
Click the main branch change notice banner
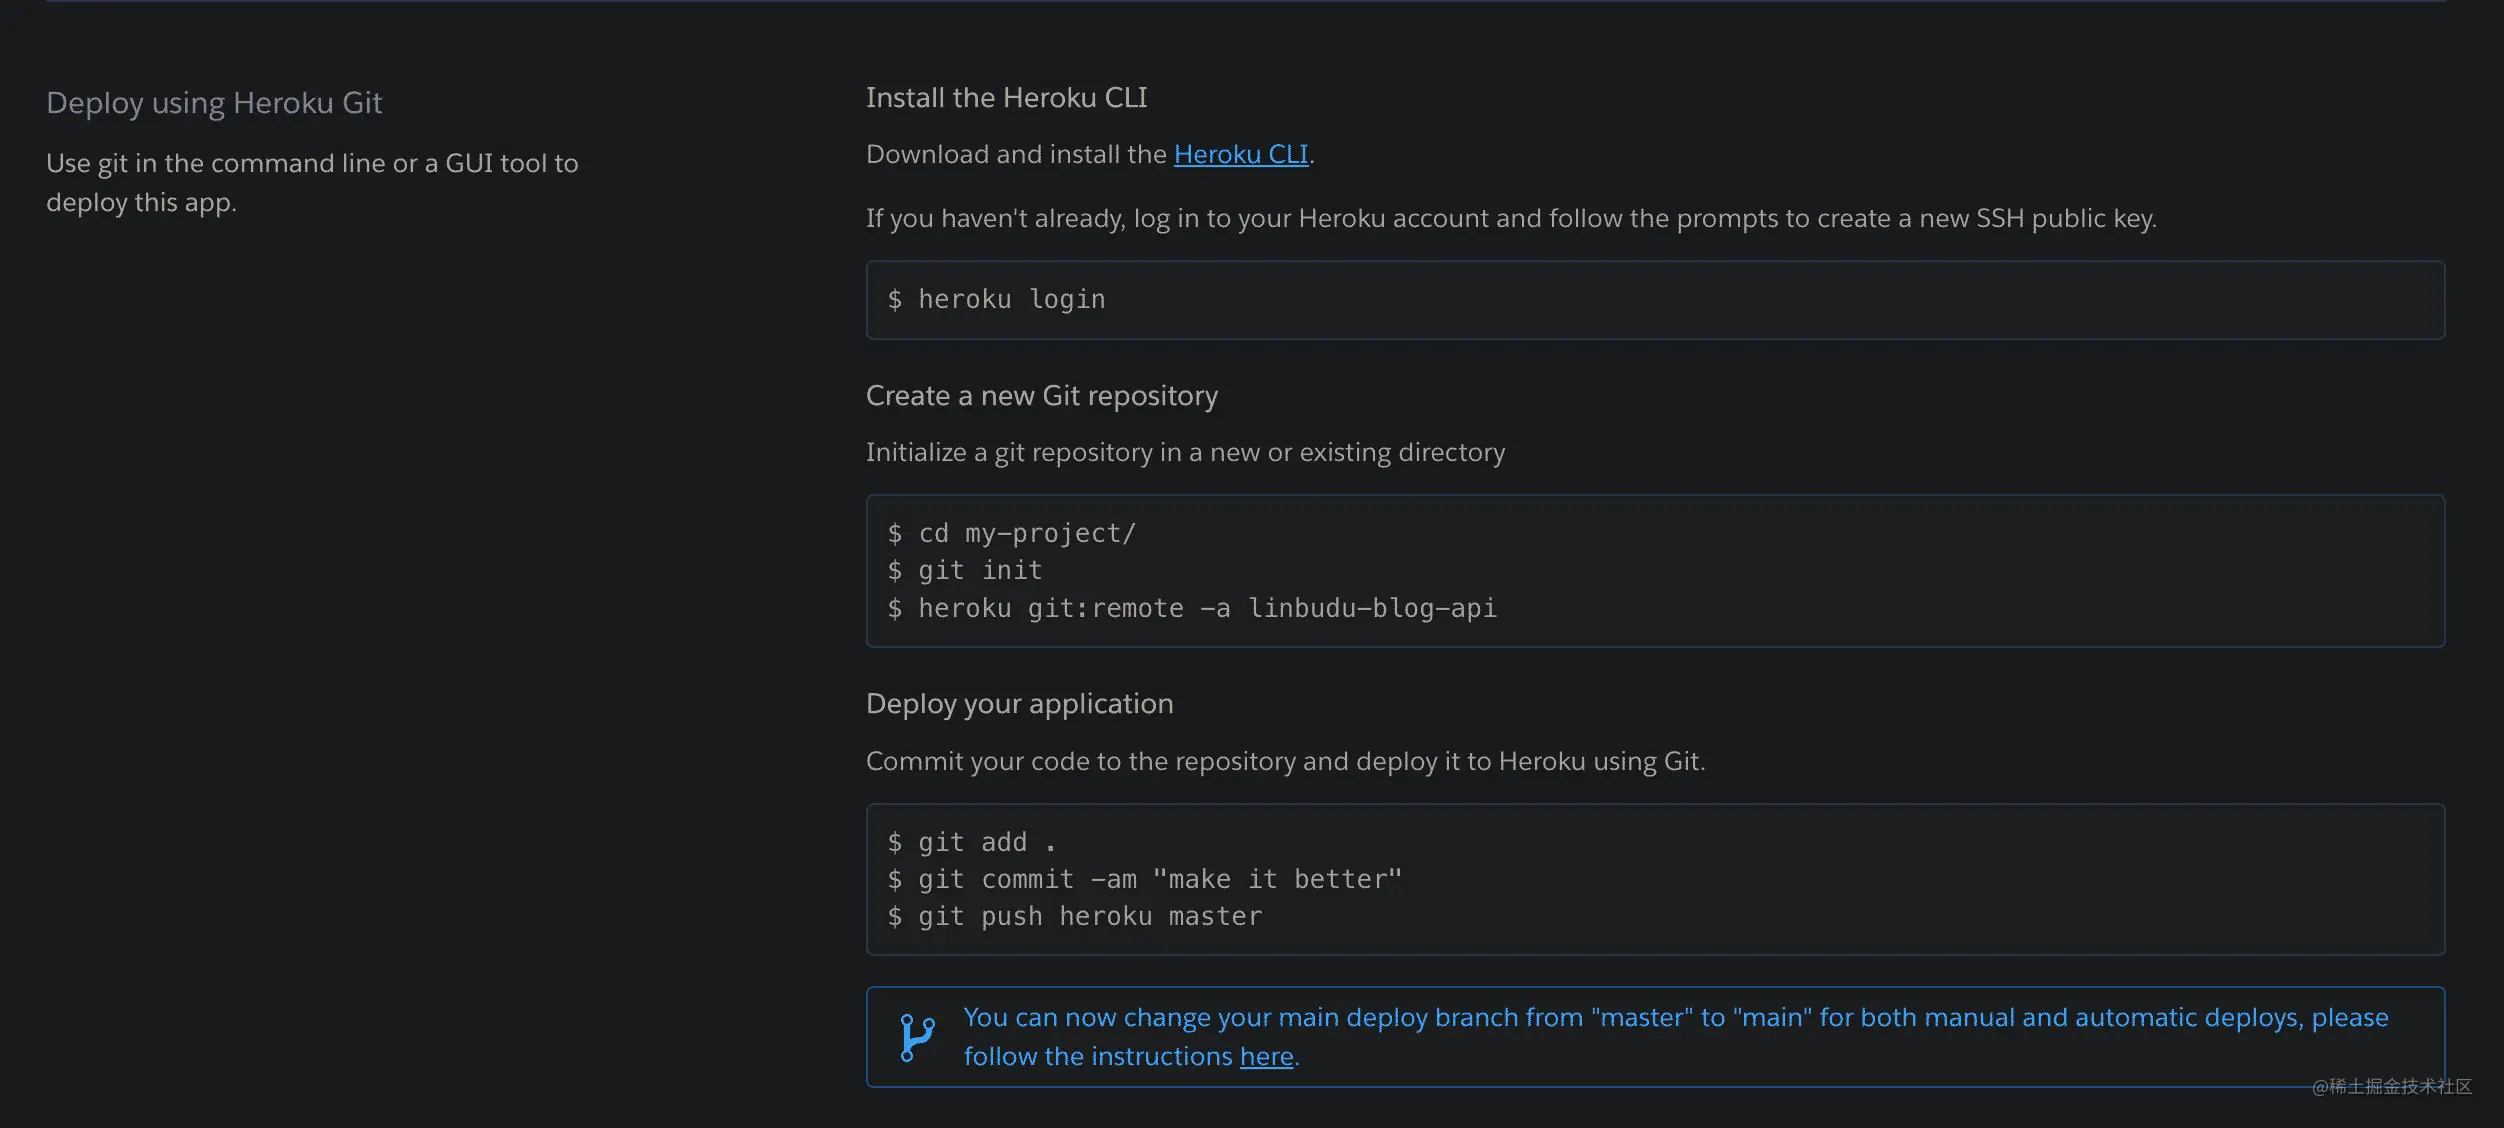(1655, 1037)
